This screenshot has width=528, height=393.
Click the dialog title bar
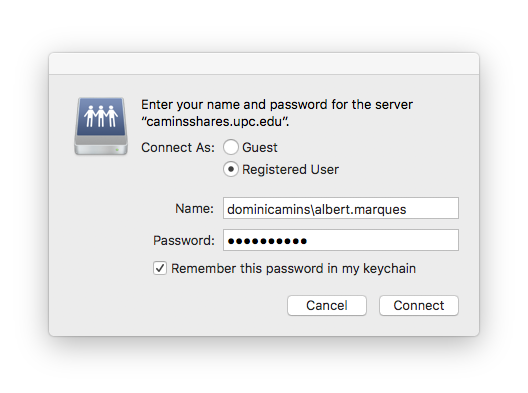click(x=264, y=64)
